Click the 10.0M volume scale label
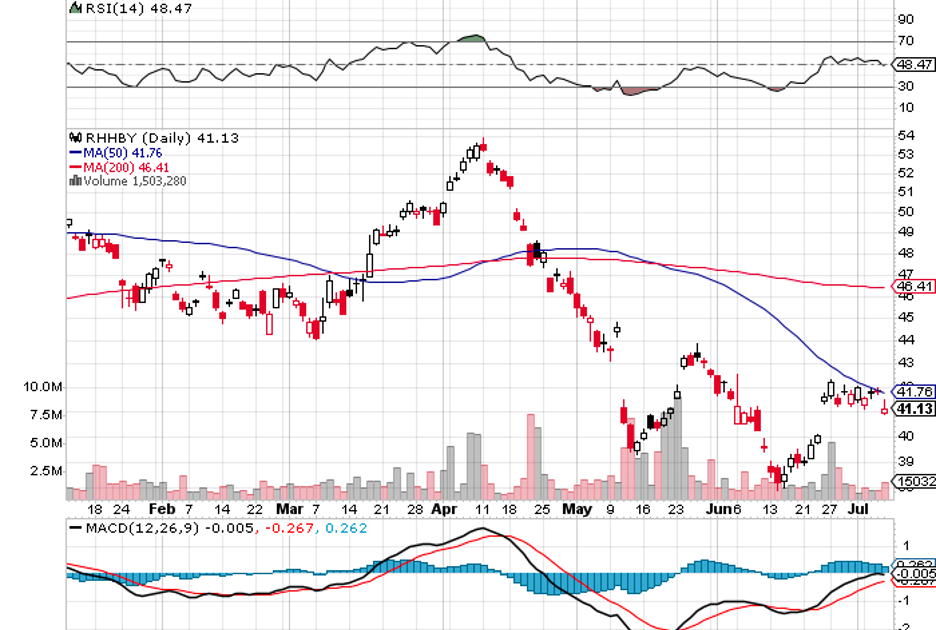The width and height of the screenshot is (936, 630). click(45, 387)
